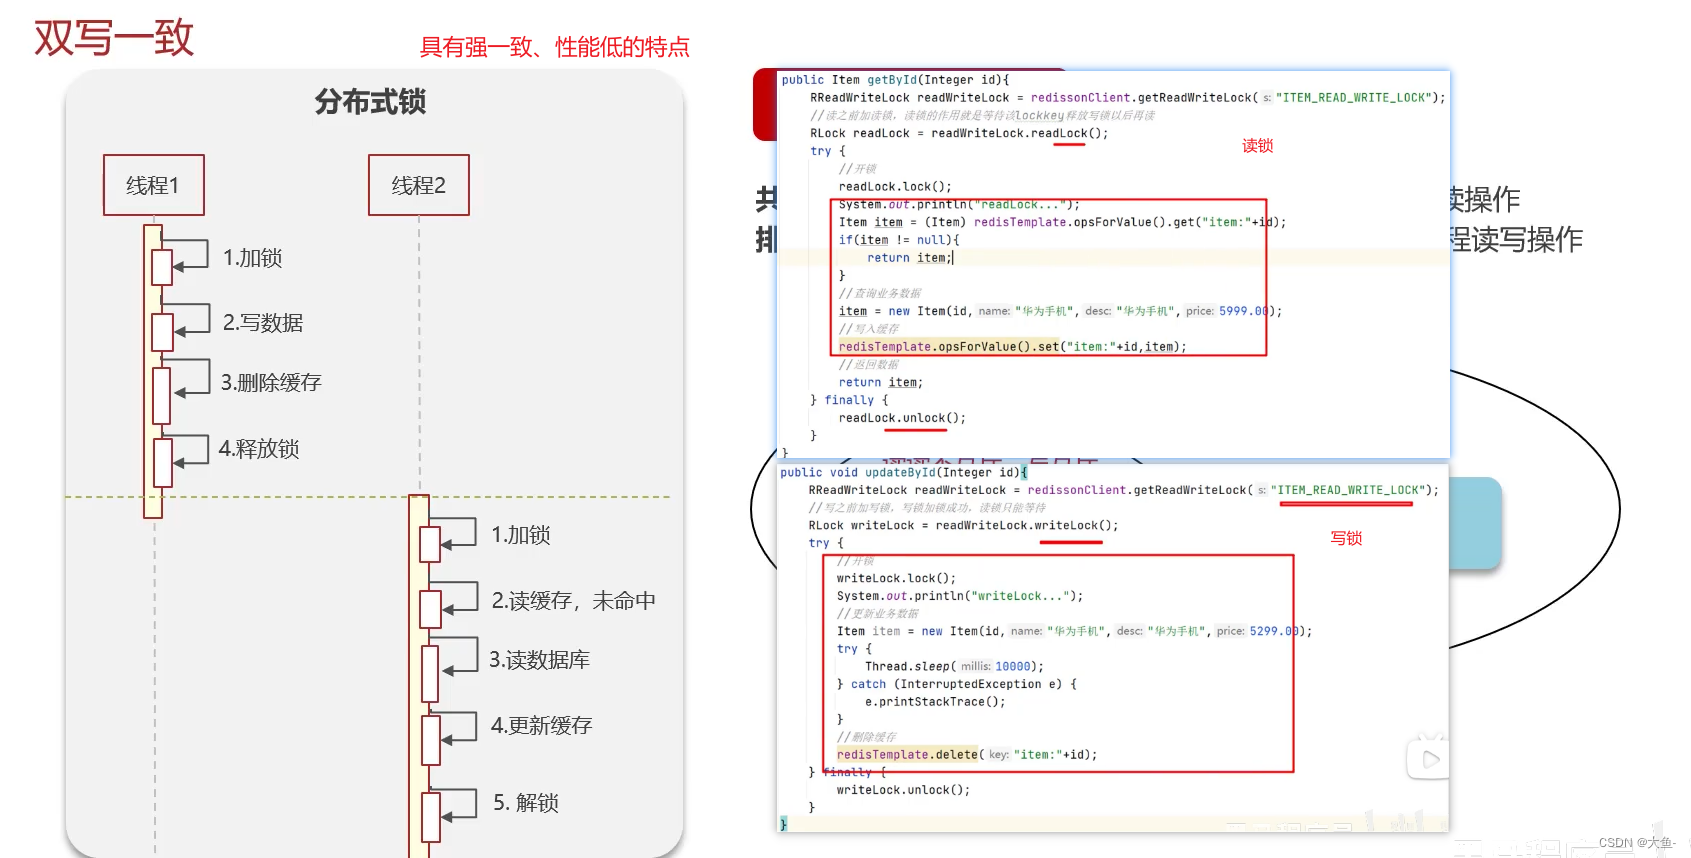Click the 3.读数据库 step label
Image resolution: width=1691 pixels, height=858 pixels.
[539, 660]
